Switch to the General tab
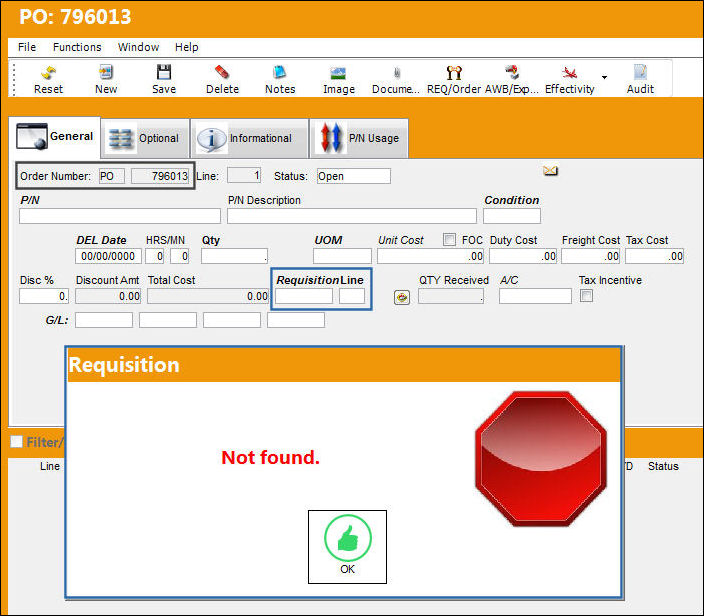Screen dimensions: 704x616 coord(54,136)
